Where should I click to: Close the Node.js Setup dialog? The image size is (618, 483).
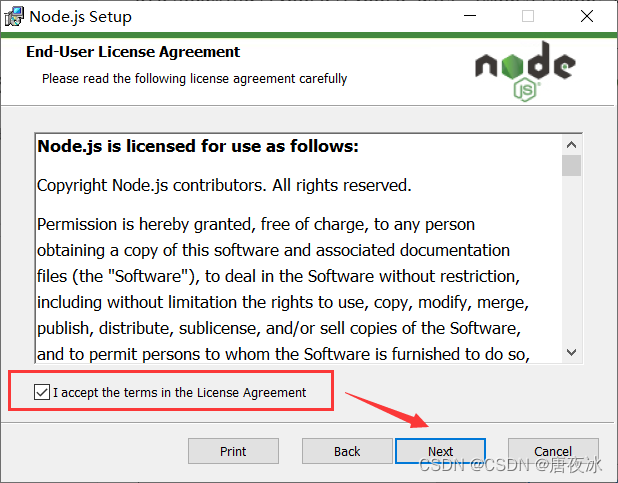(x=587, y=16)
